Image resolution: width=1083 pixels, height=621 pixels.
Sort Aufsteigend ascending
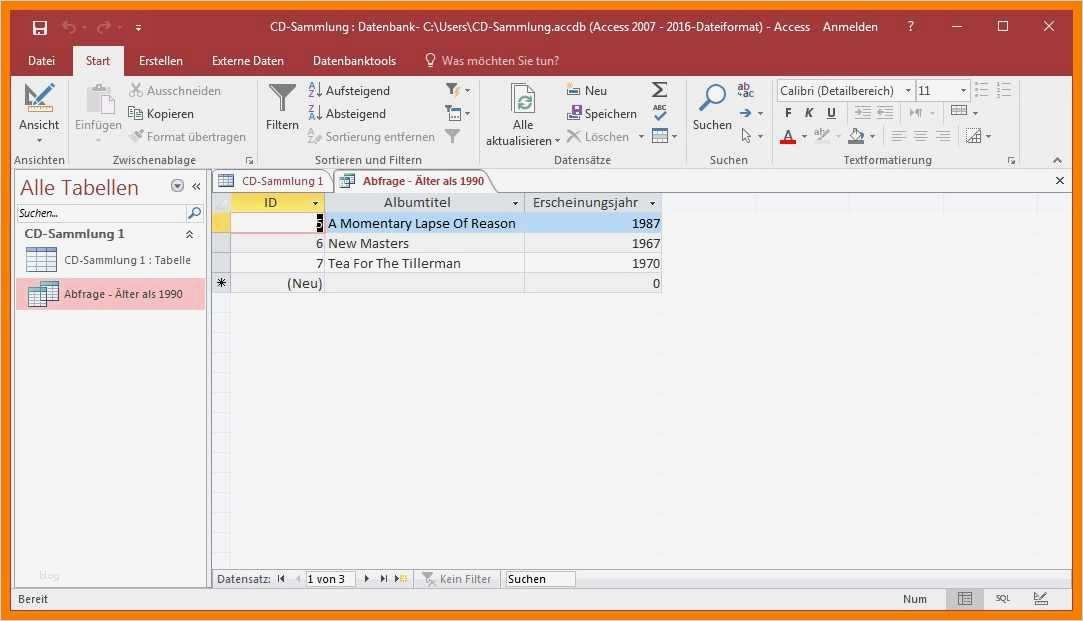point(349,90)
